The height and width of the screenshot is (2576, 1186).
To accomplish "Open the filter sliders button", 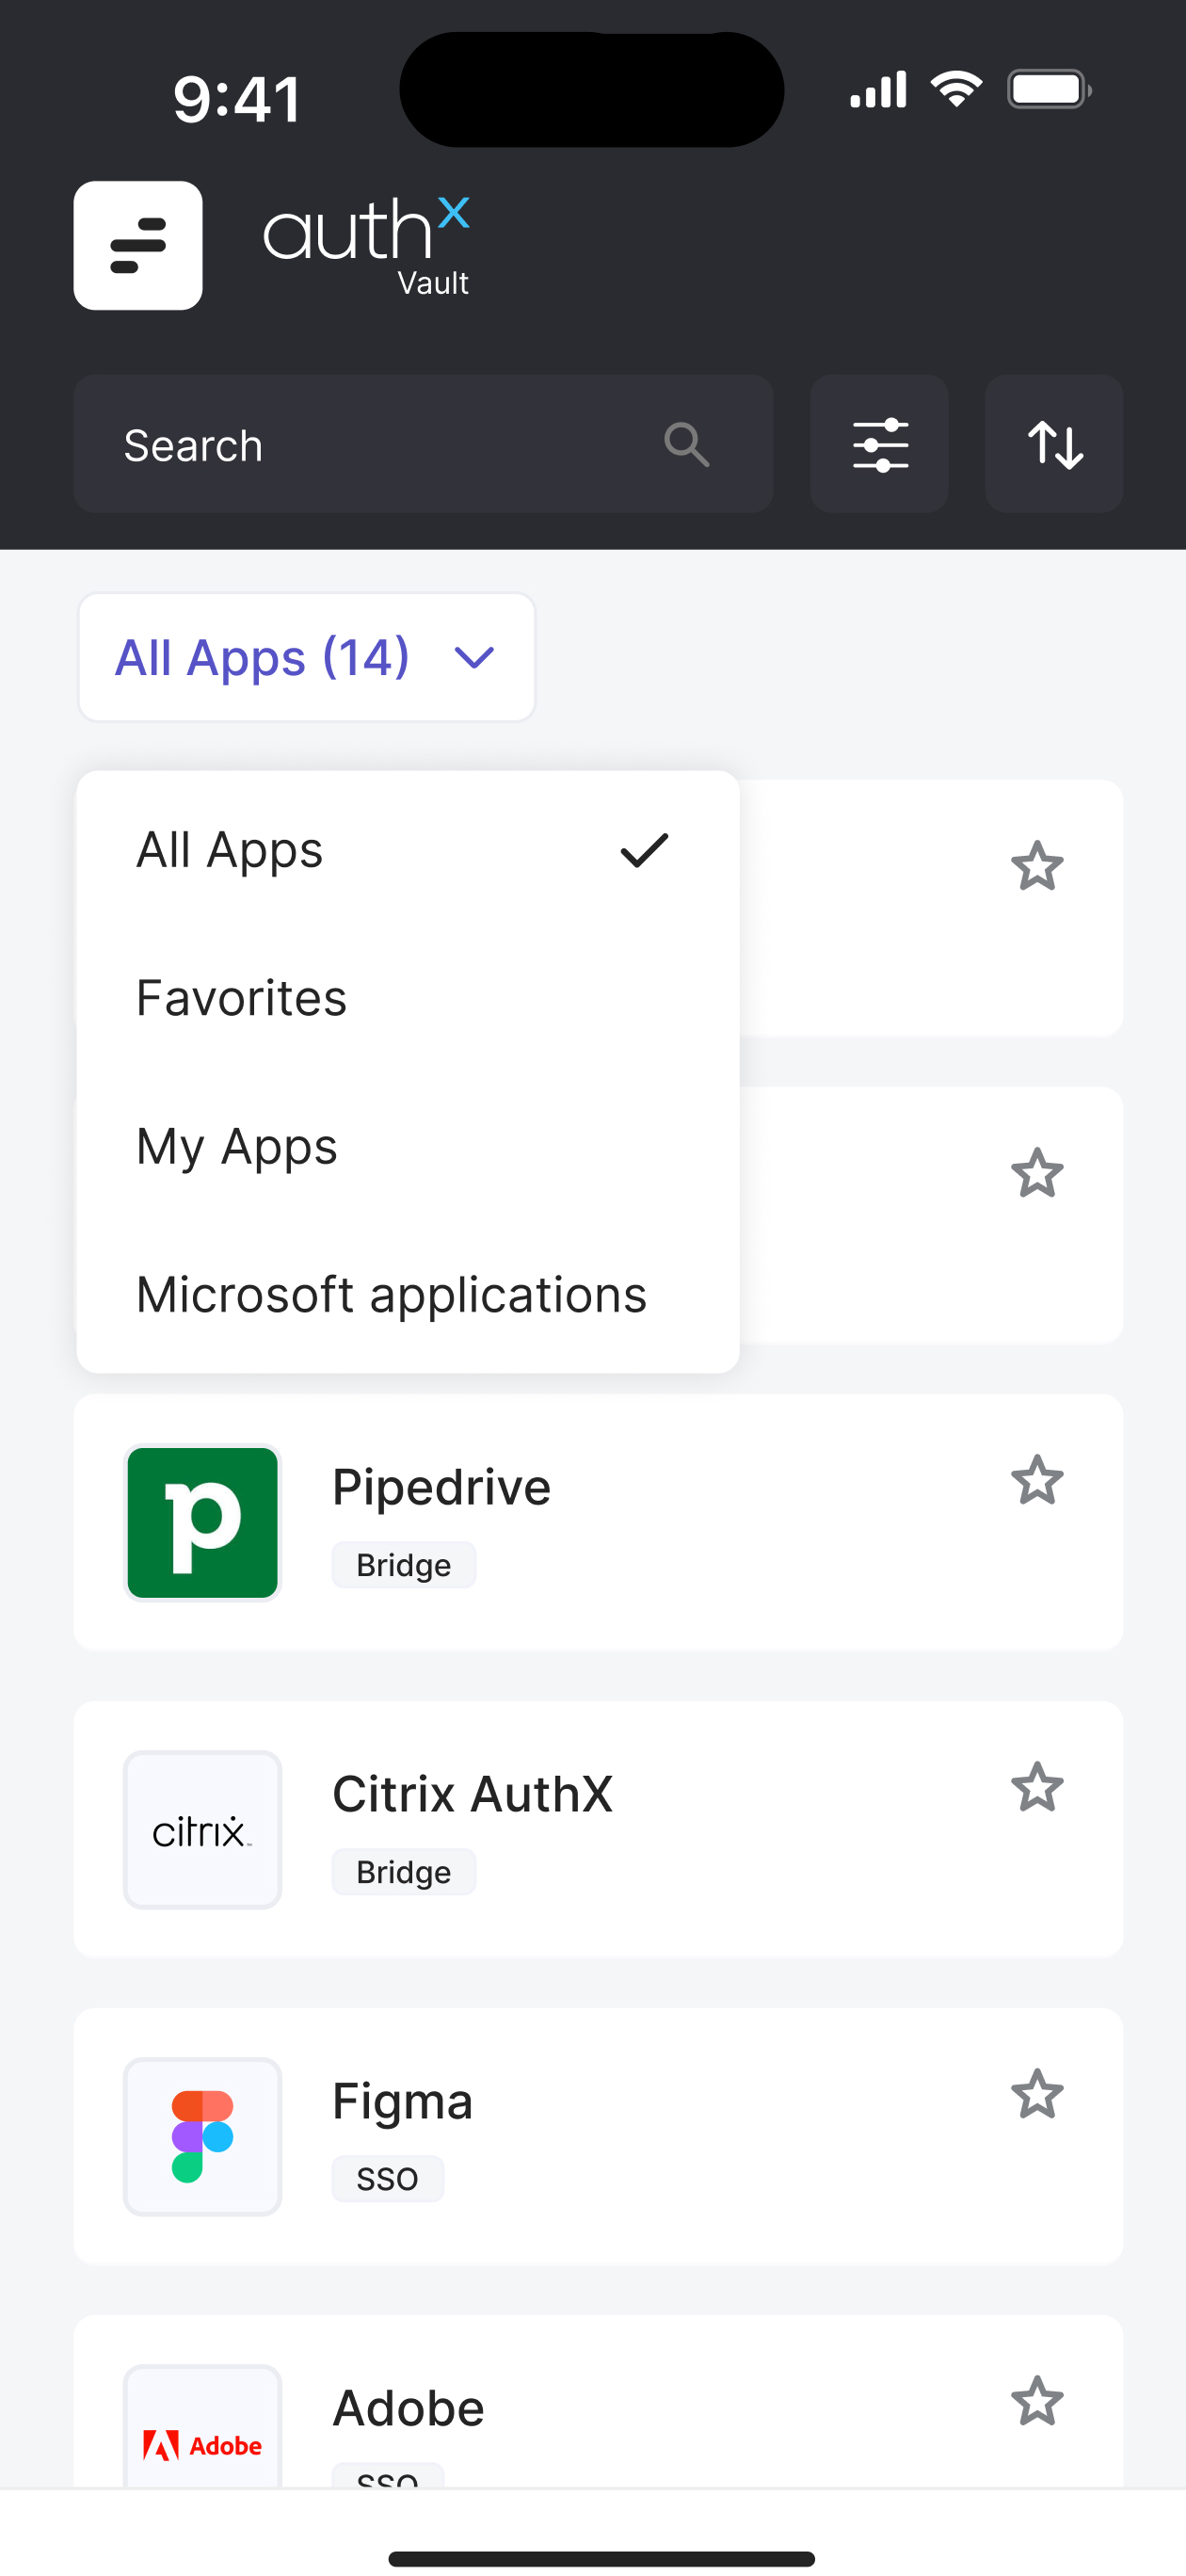I will tap(879, 444).
